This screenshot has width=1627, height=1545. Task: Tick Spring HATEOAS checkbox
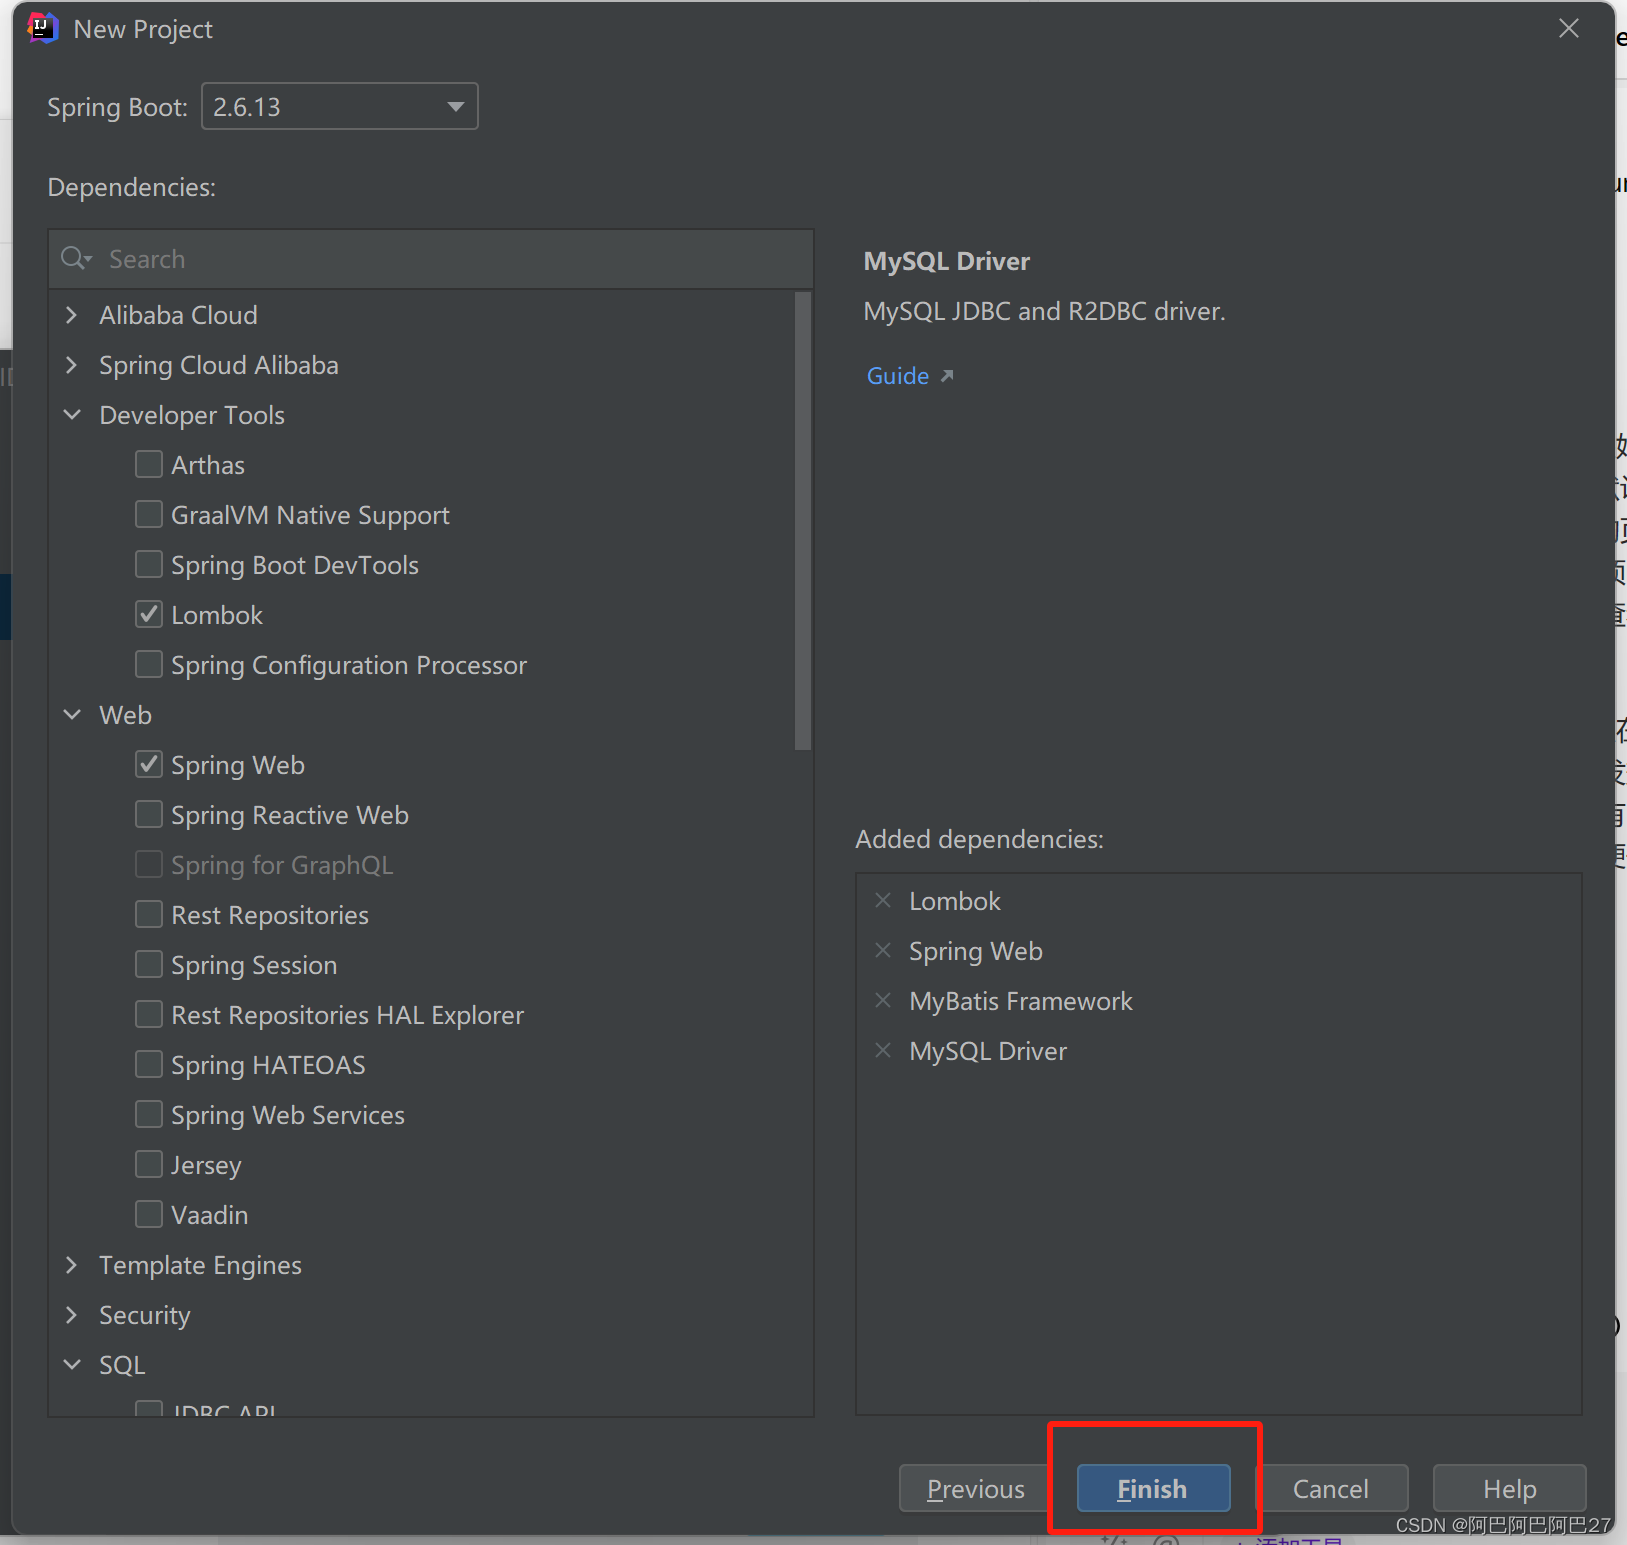click(x=149, y=1064)
